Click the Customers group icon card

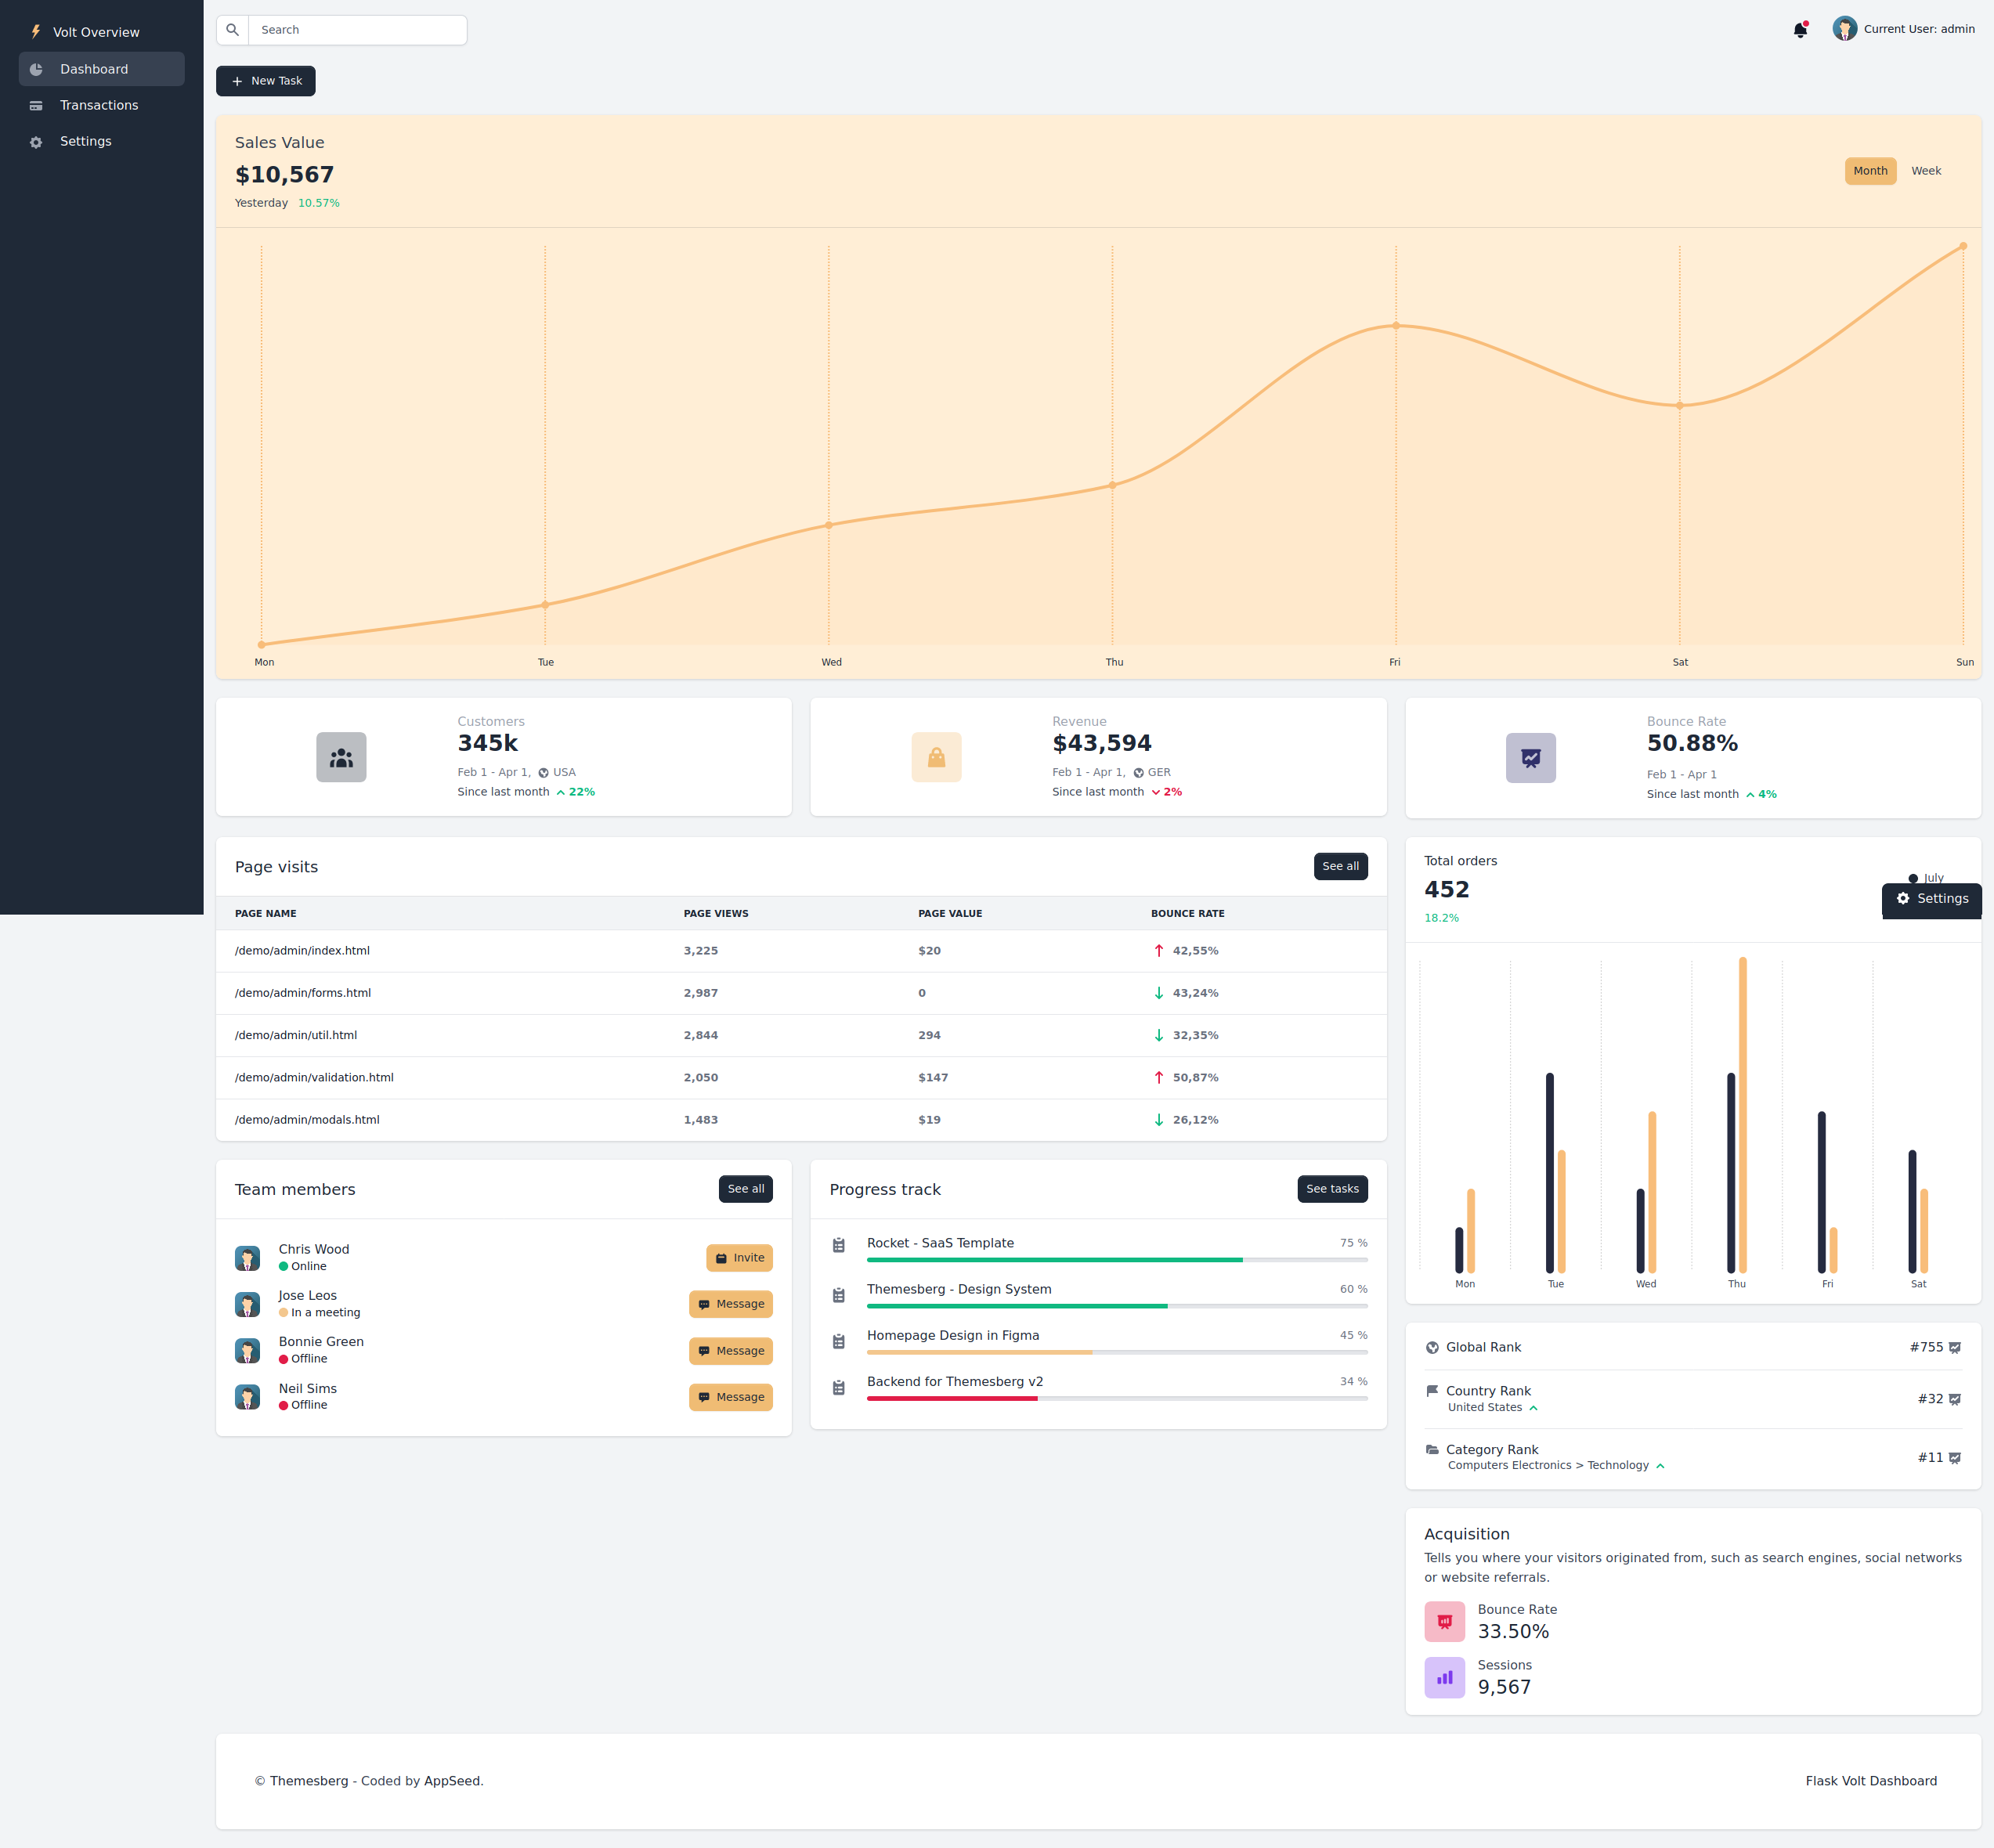(341, 757)
